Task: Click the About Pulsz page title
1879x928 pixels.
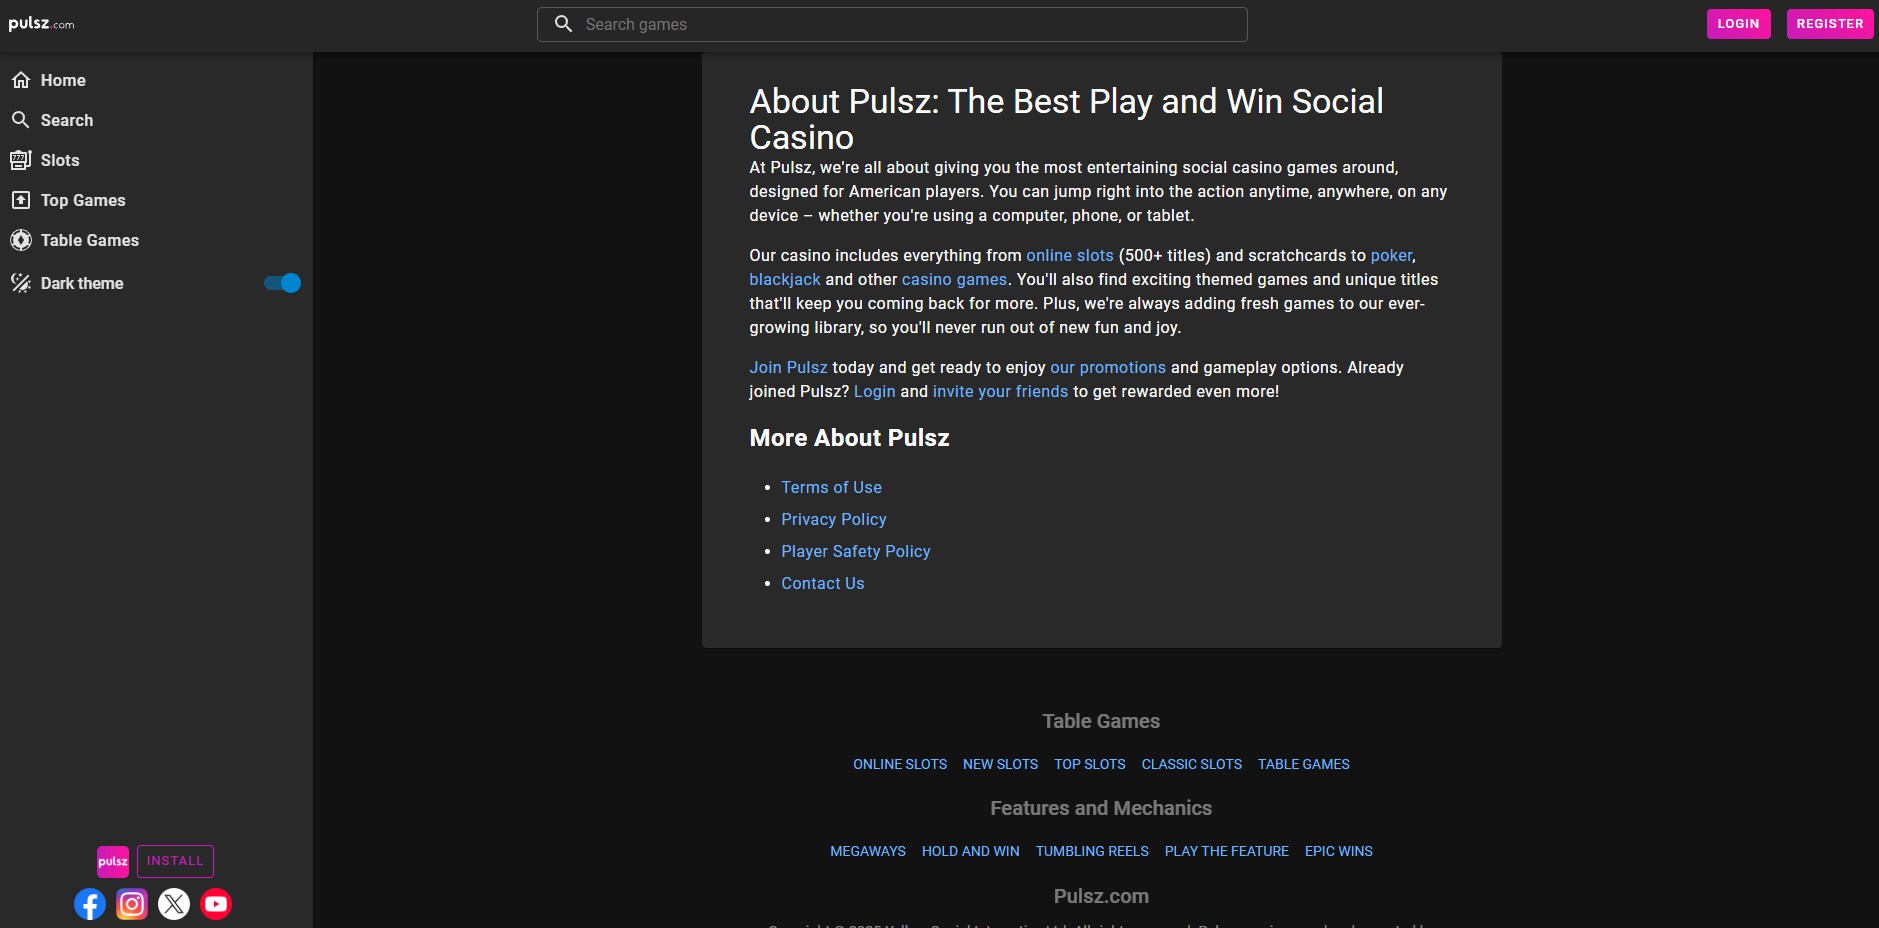Action: coord(1067,119)
